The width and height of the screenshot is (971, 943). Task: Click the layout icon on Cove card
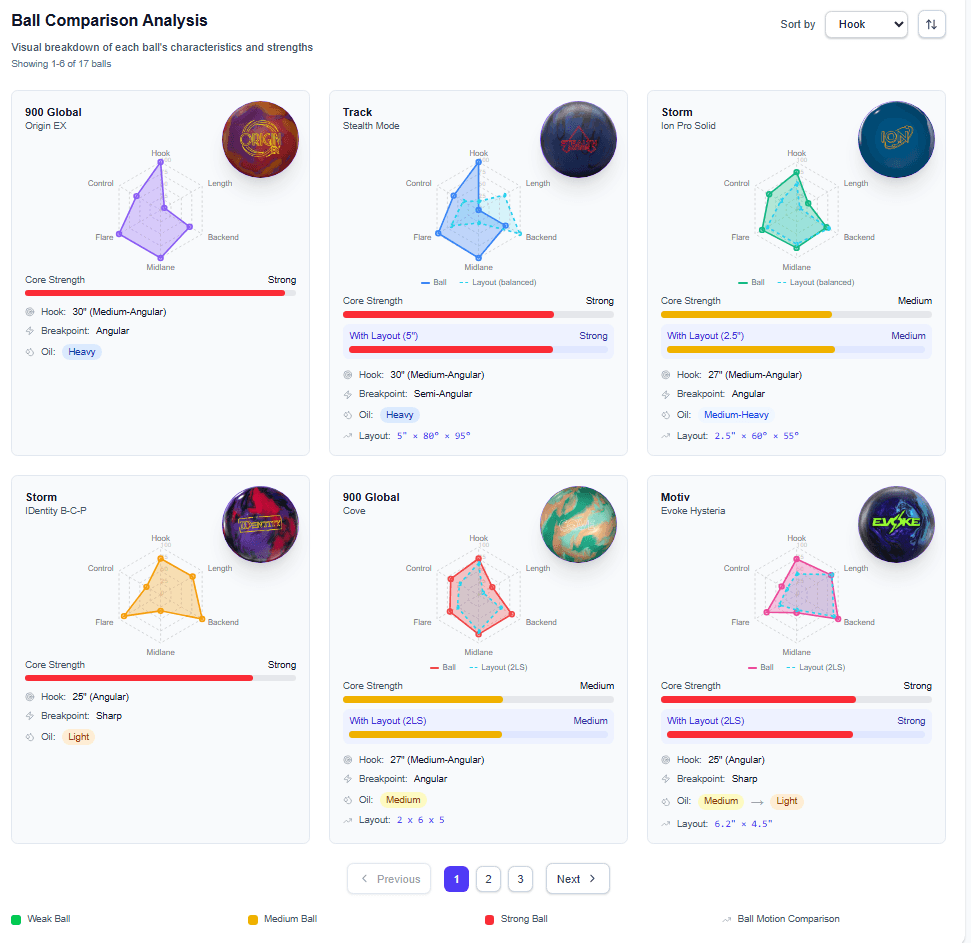348,821
